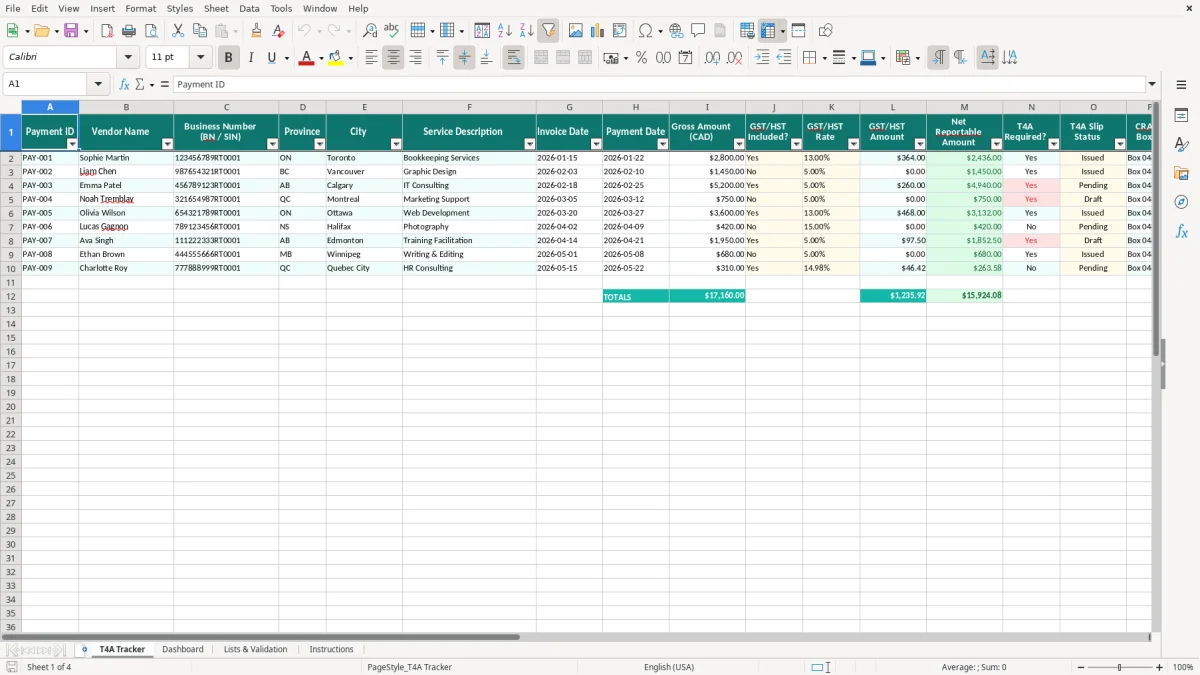Click the Clear Direct Formatting icon
Image resolution: width=1200 pixels, height=675 pixels.
click(278, 31)
